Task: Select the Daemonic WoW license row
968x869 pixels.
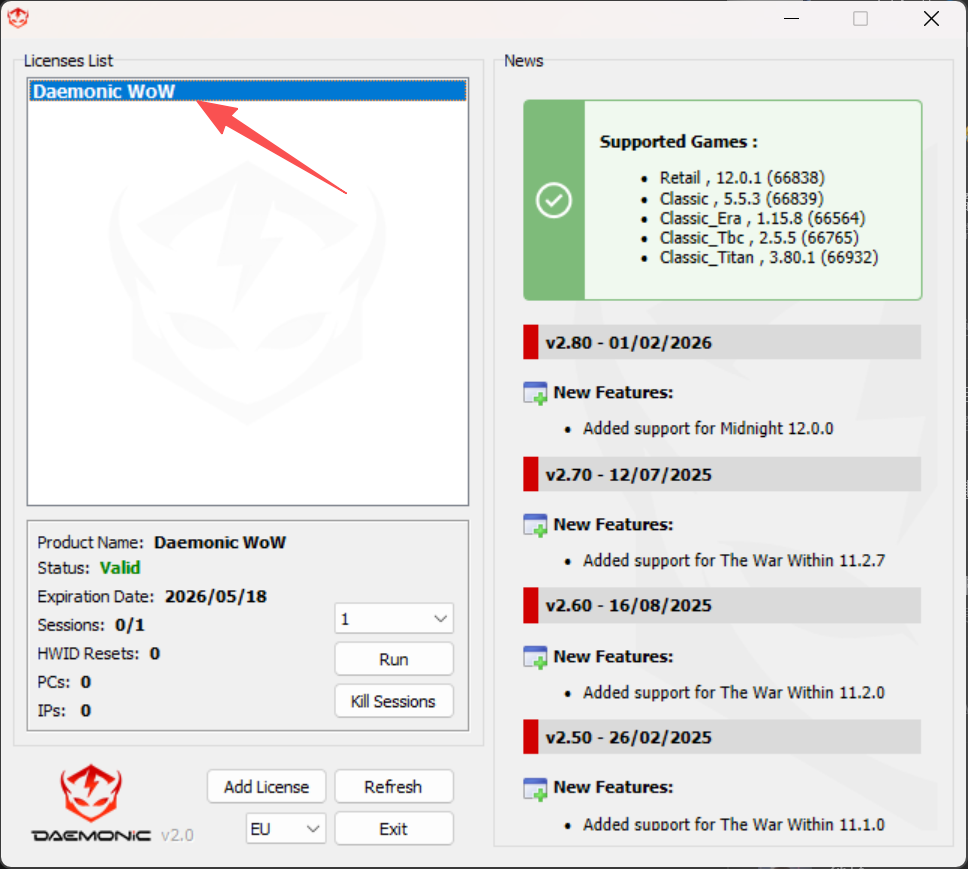Action: [248, 91]
